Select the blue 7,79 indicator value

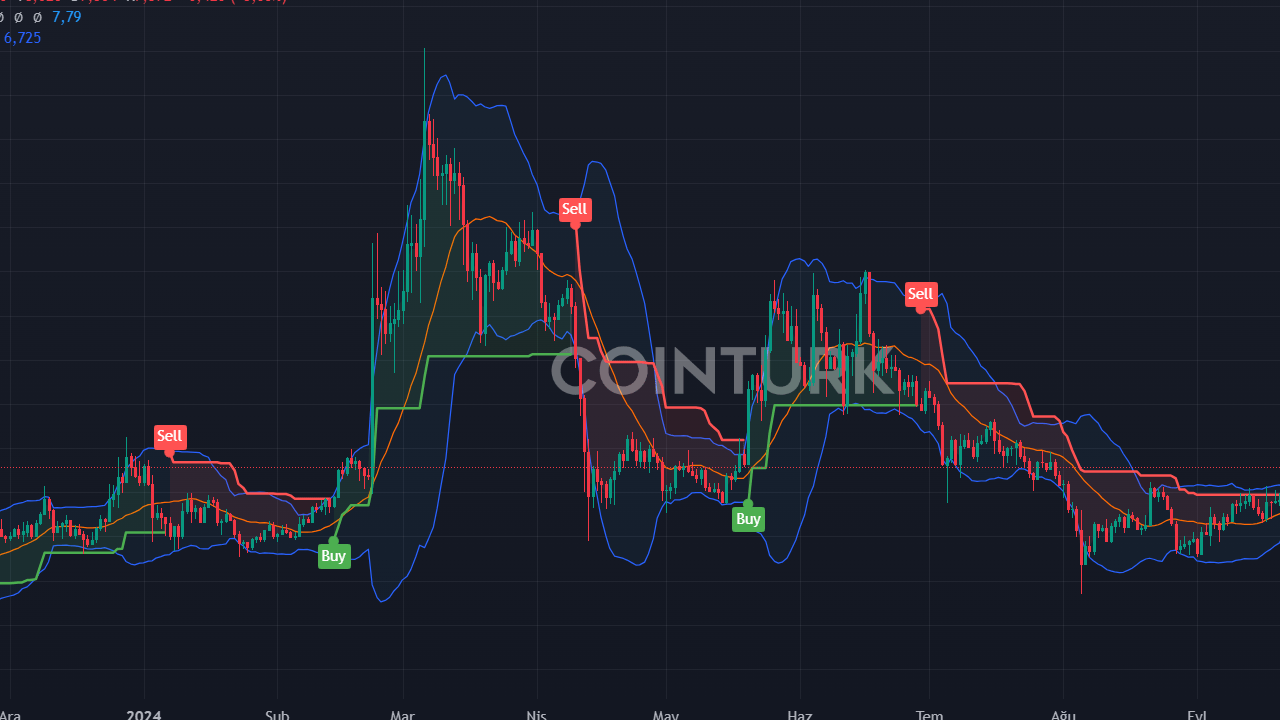coord(66,17)
